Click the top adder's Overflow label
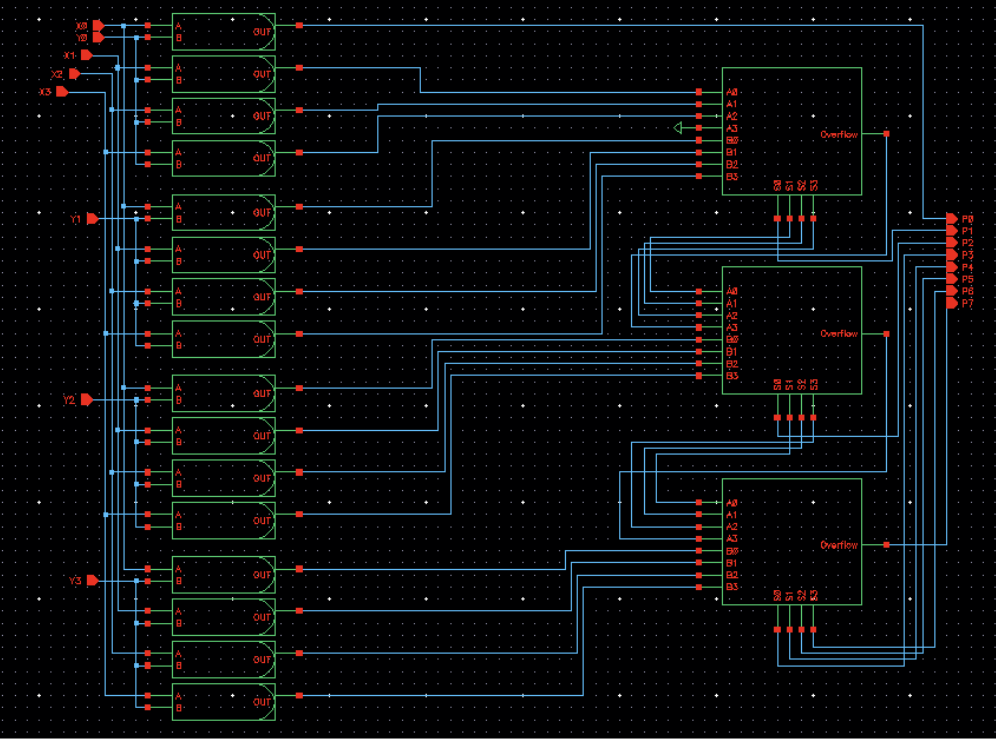996x740 pixels. (838, 134)
